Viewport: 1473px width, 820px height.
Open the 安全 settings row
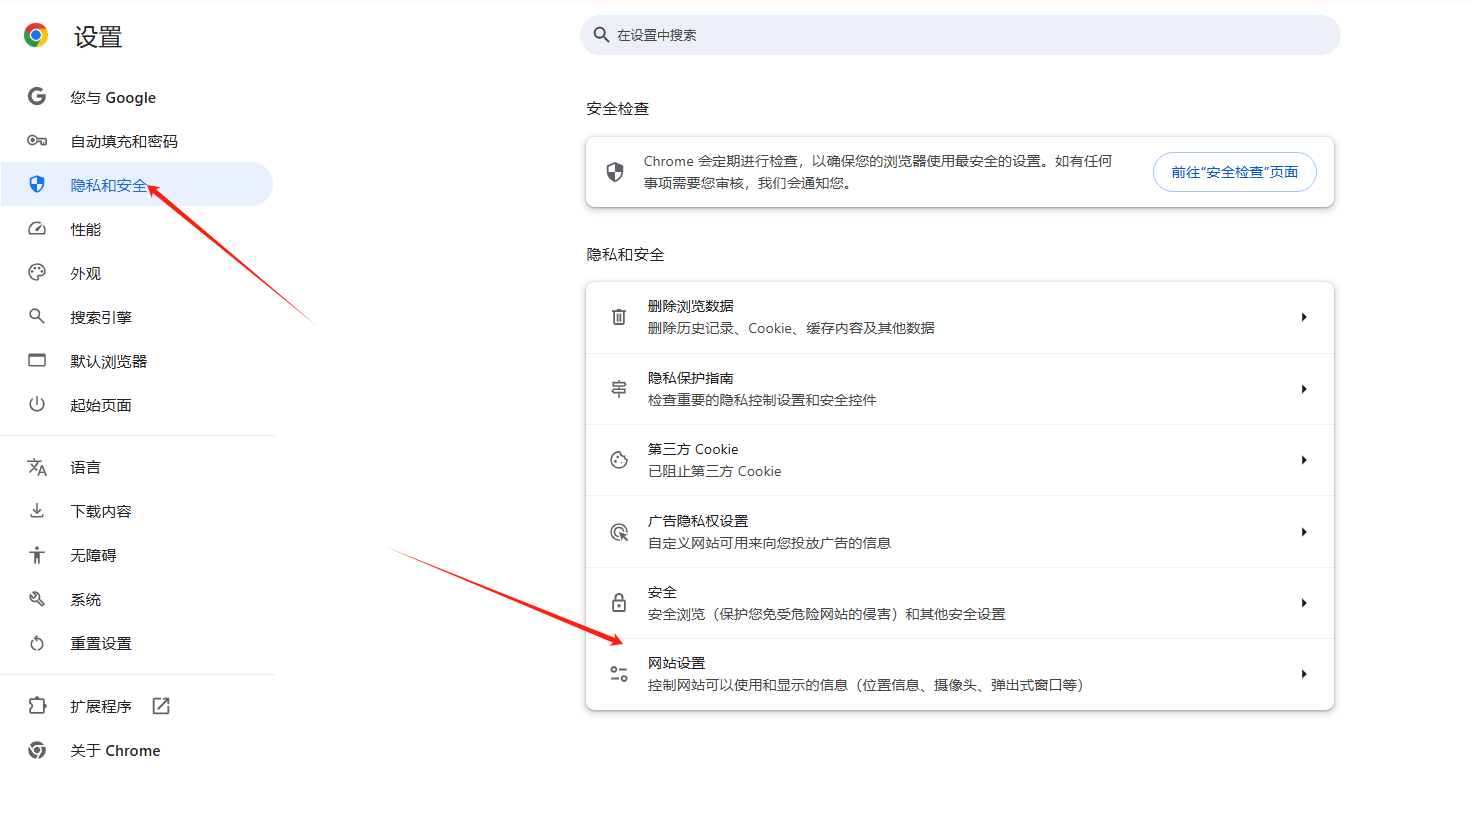(960, 603)
